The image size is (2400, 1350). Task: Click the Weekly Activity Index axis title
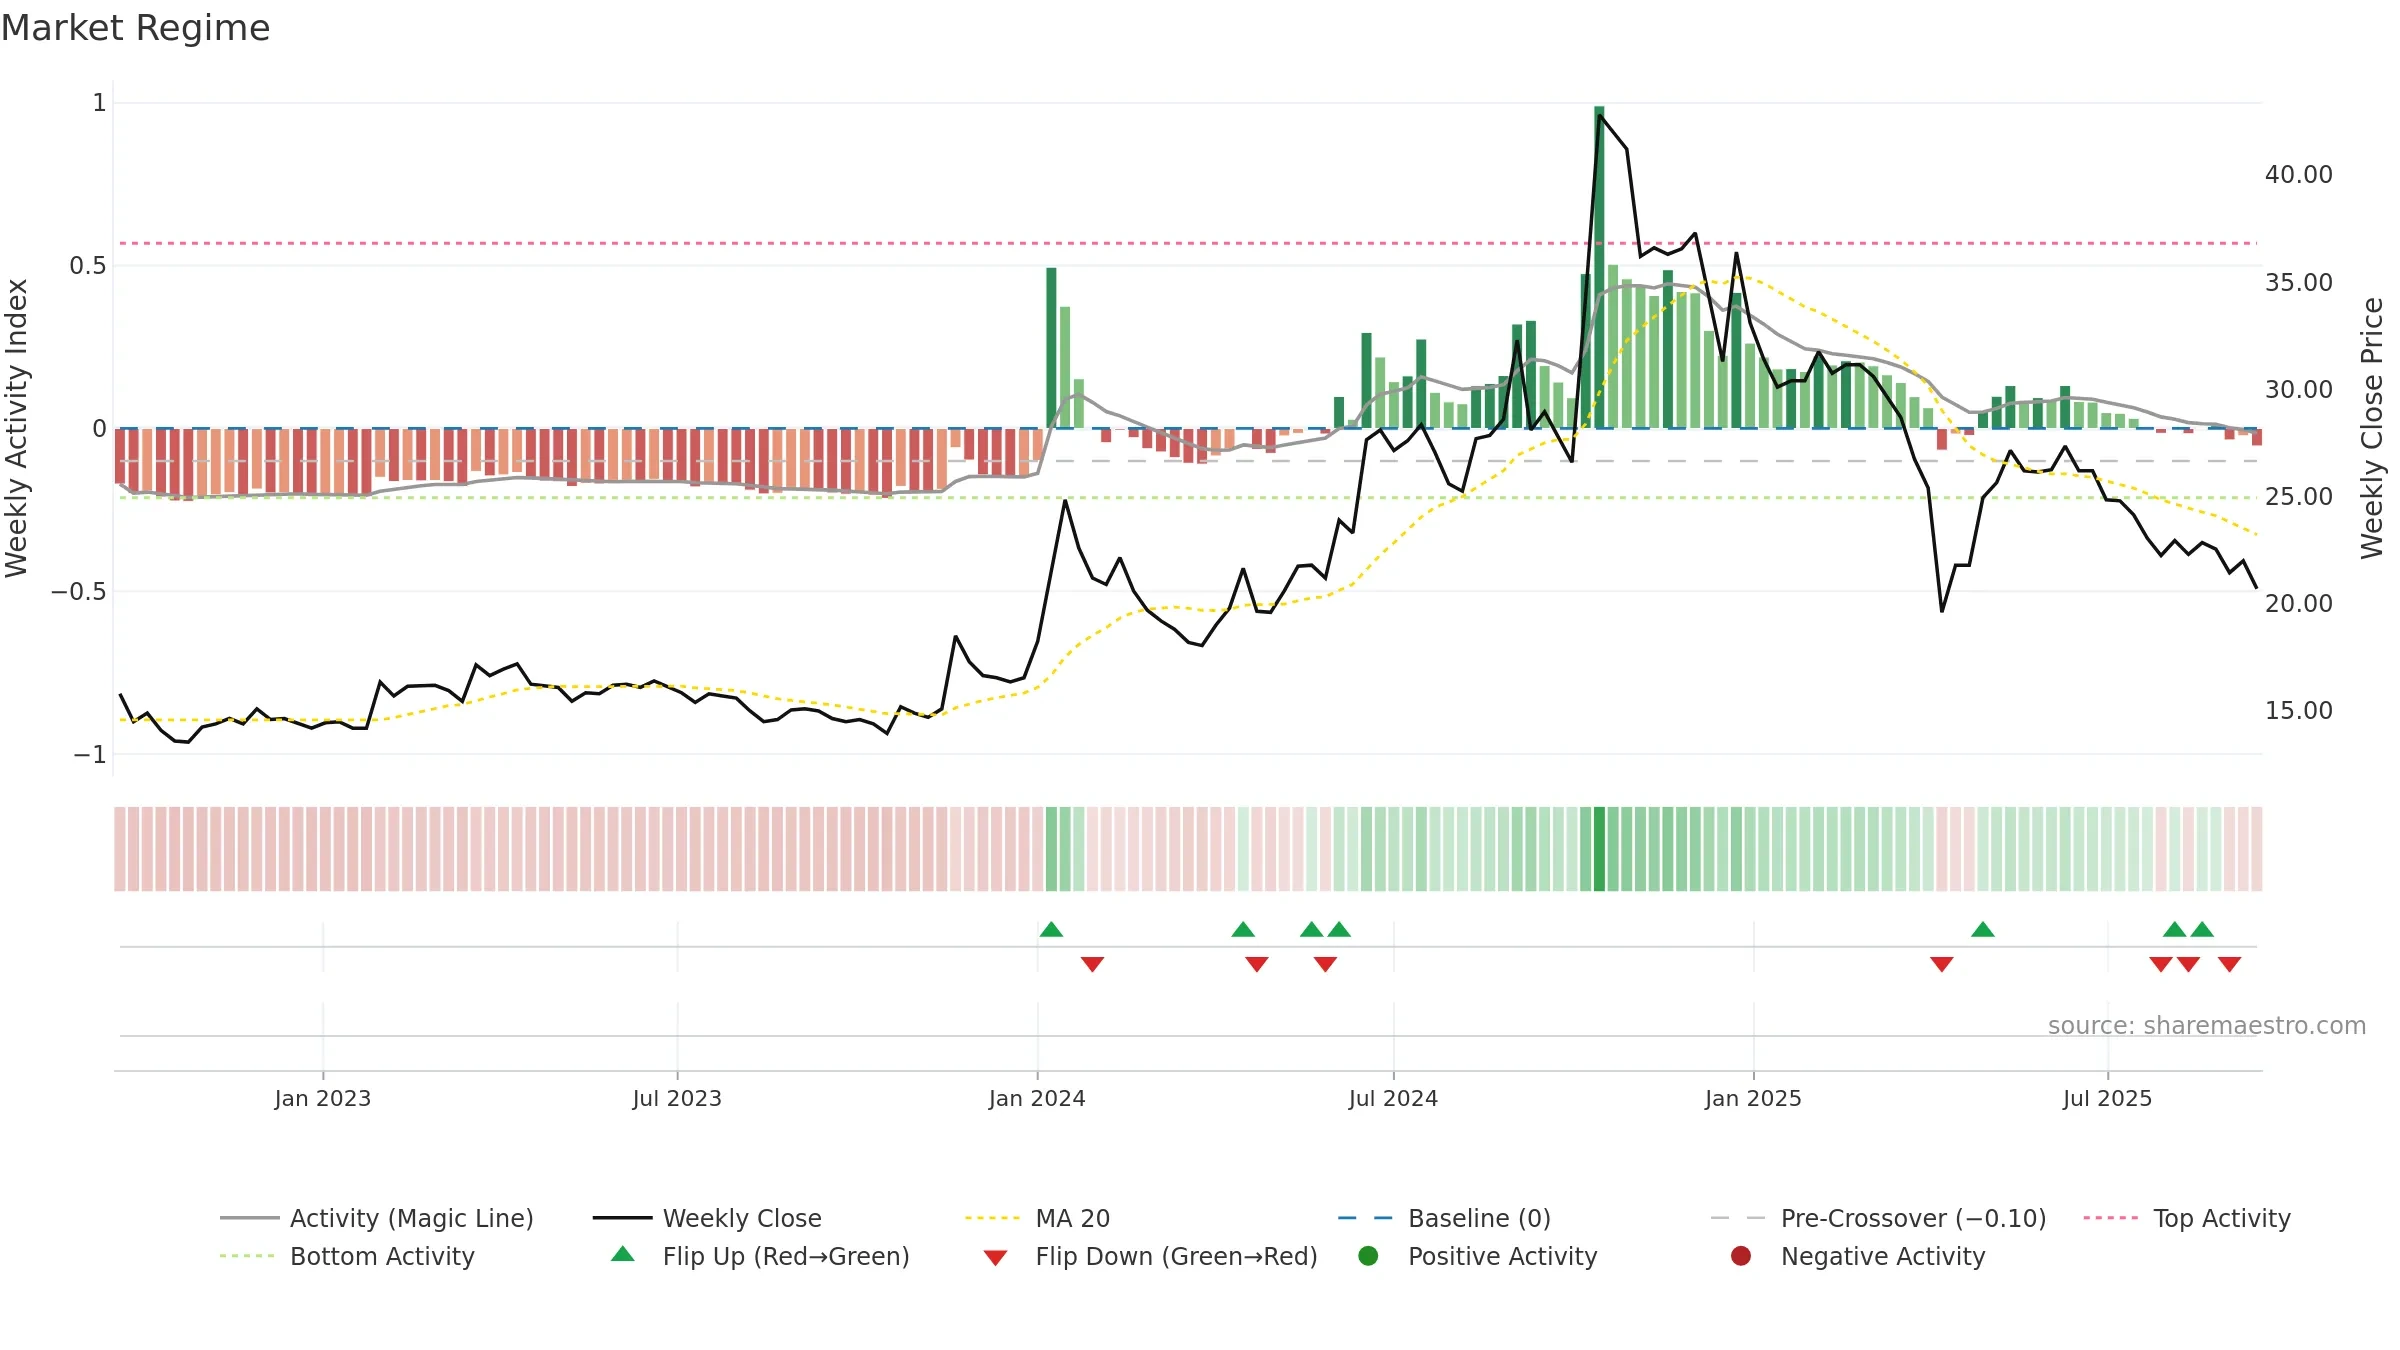tap(17, 428)
